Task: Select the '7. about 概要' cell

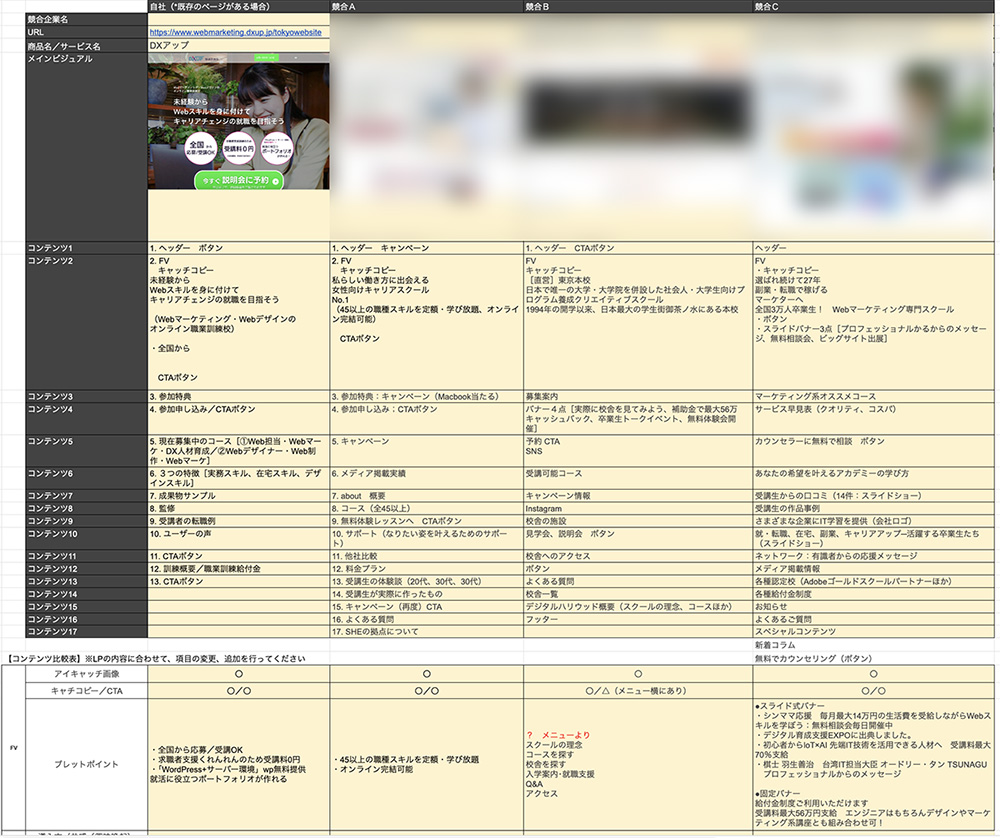Action: (x=427, y=496)
